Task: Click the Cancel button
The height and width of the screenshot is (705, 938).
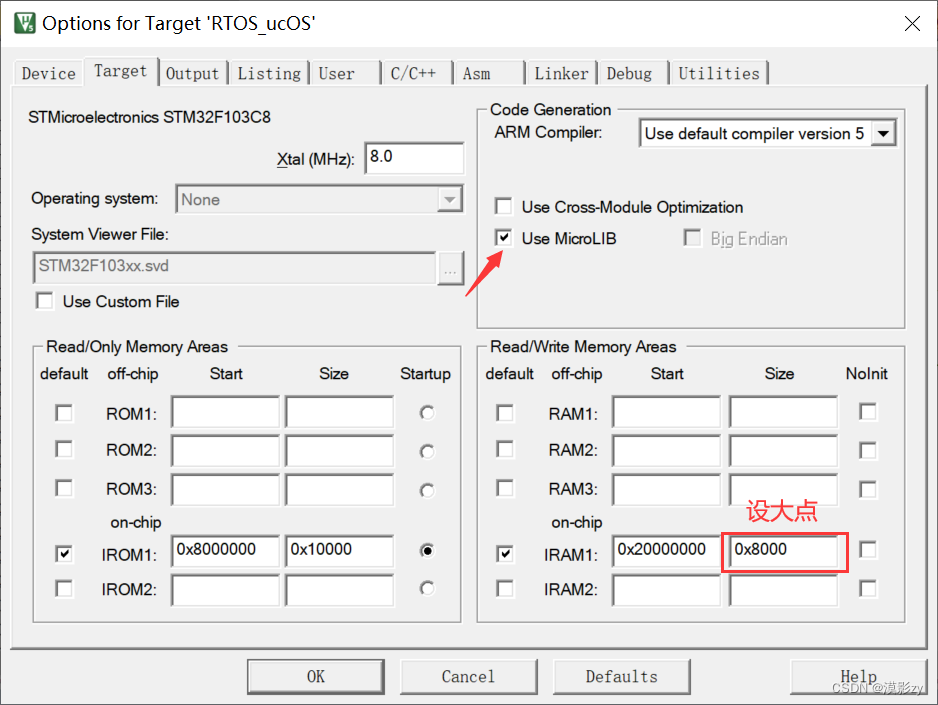Action: (468, 676)
